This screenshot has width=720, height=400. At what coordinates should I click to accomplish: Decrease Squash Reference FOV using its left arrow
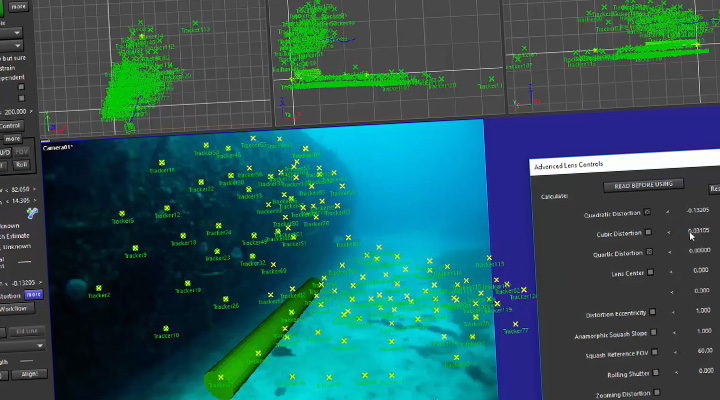[x=675, y=353]
